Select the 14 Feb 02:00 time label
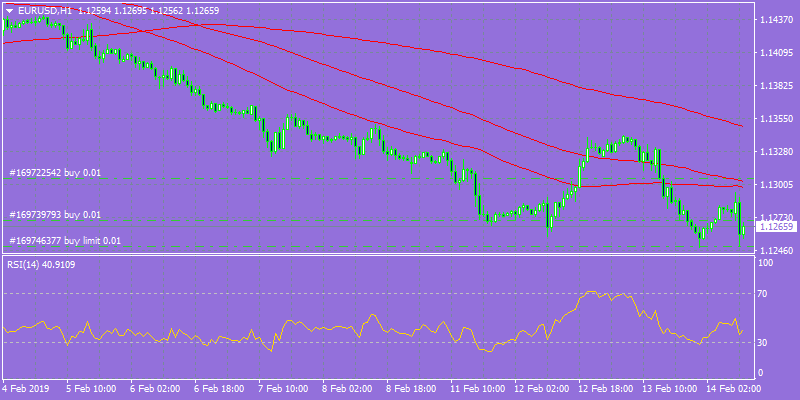The height and width of the screenshot is (400, 800). click(x=730, y=388)
